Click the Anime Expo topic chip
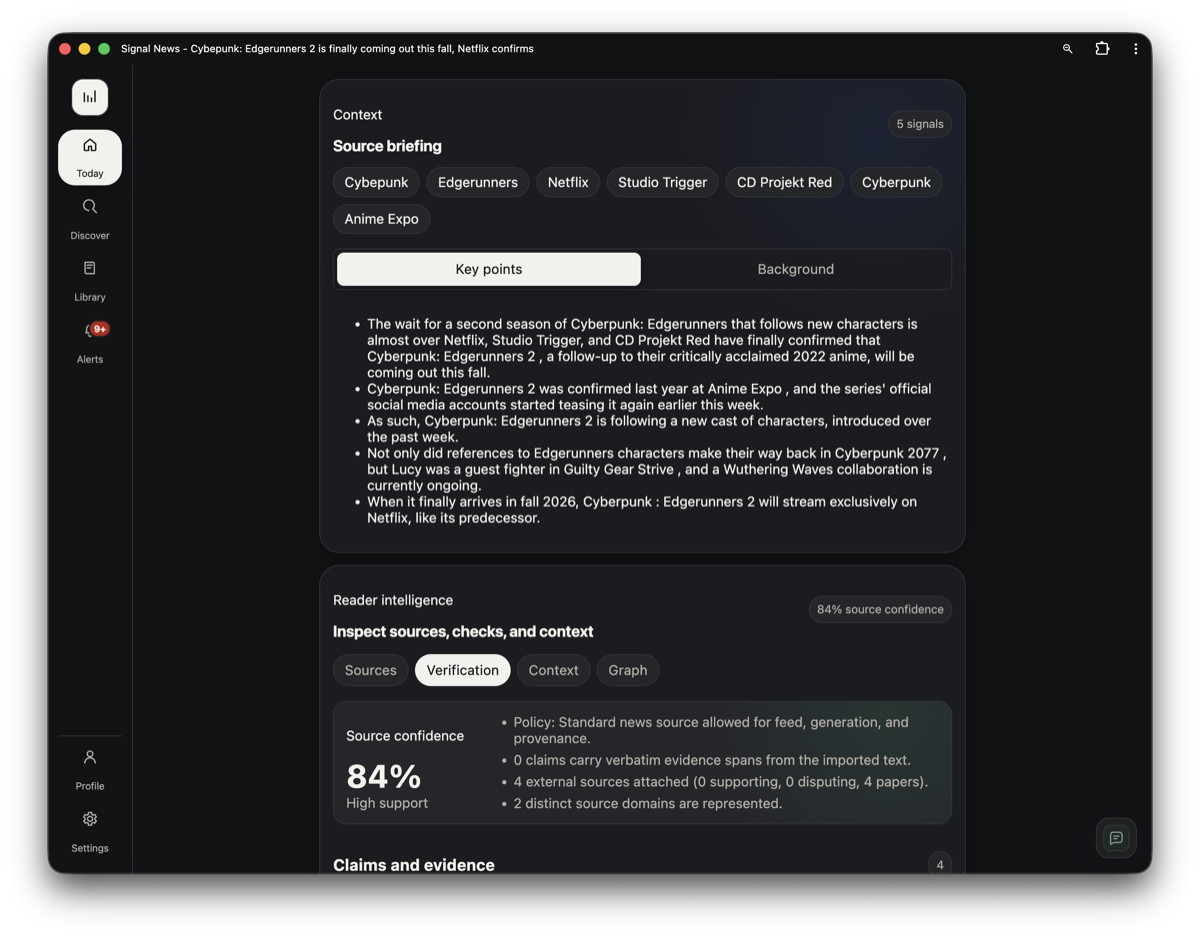The image size is (1200, 937). (382, 219)
